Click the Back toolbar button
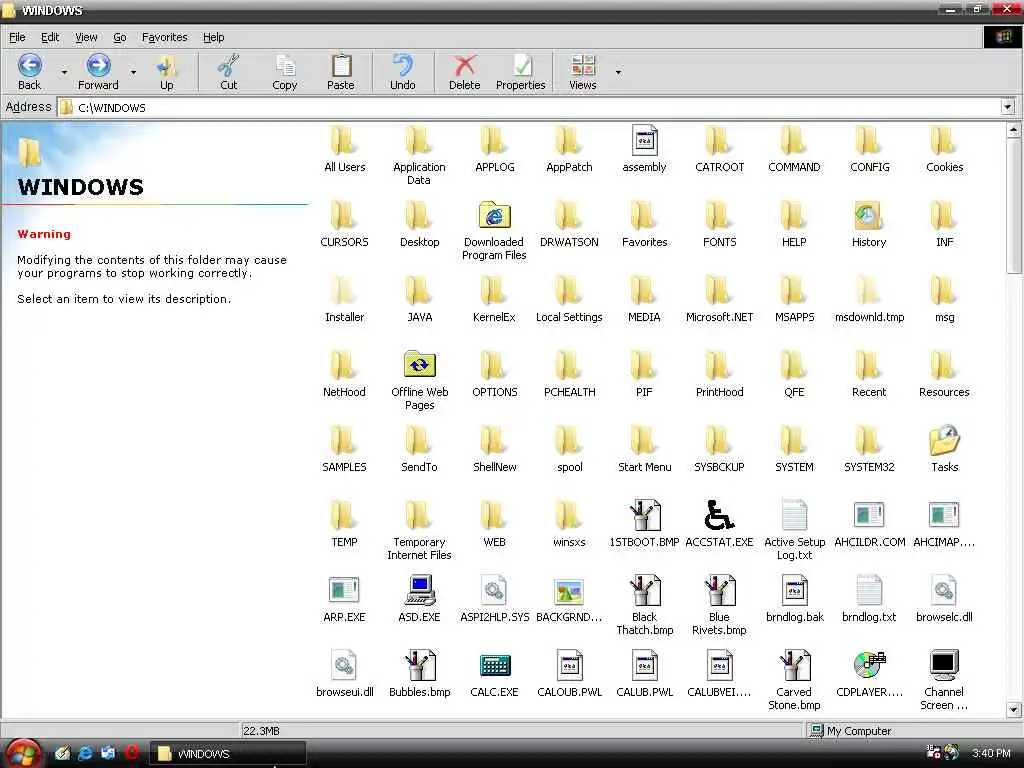The width and height of the screenshot is (1024, 768). click(29, 72)
